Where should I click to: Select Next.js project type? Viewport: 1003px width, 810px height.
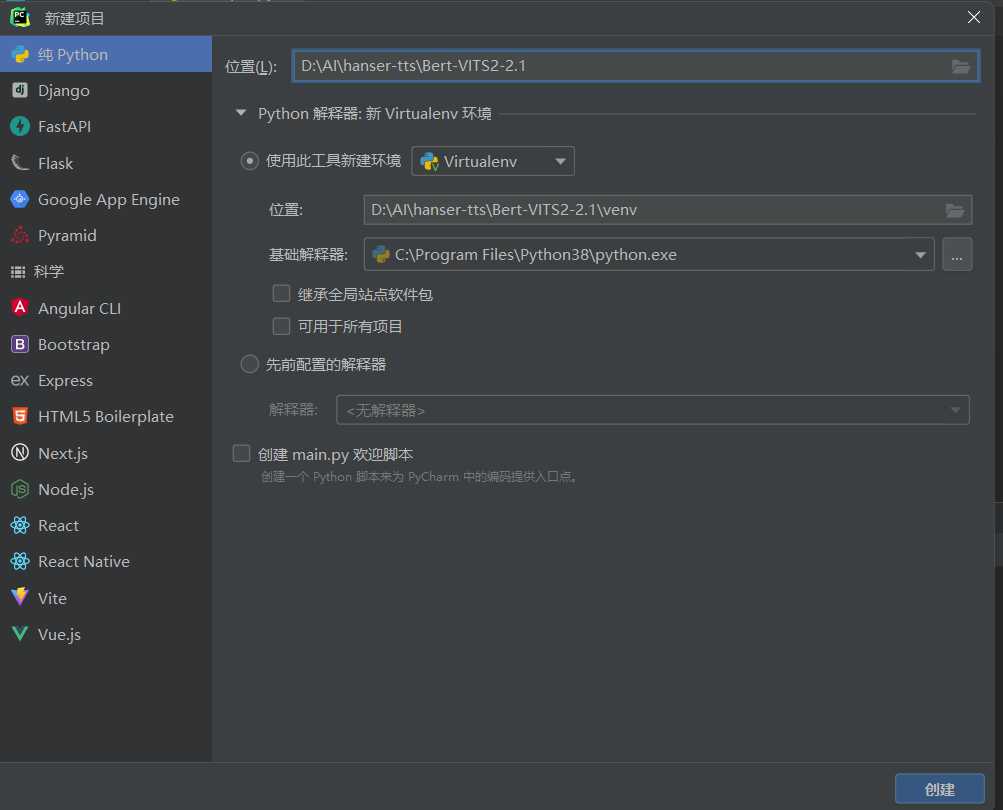[x=106, y=452]
